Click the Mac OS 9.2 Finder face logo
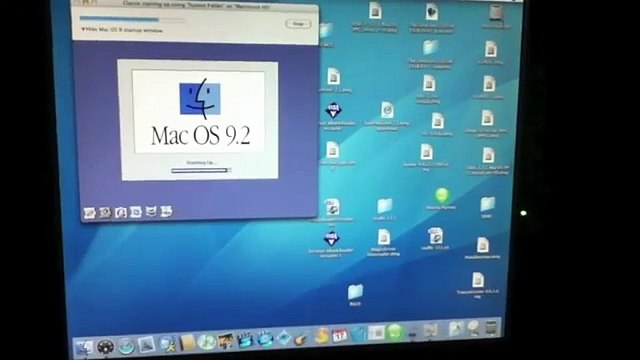The width and height of the screenshot is (640, 360). (x=200, y=98)
